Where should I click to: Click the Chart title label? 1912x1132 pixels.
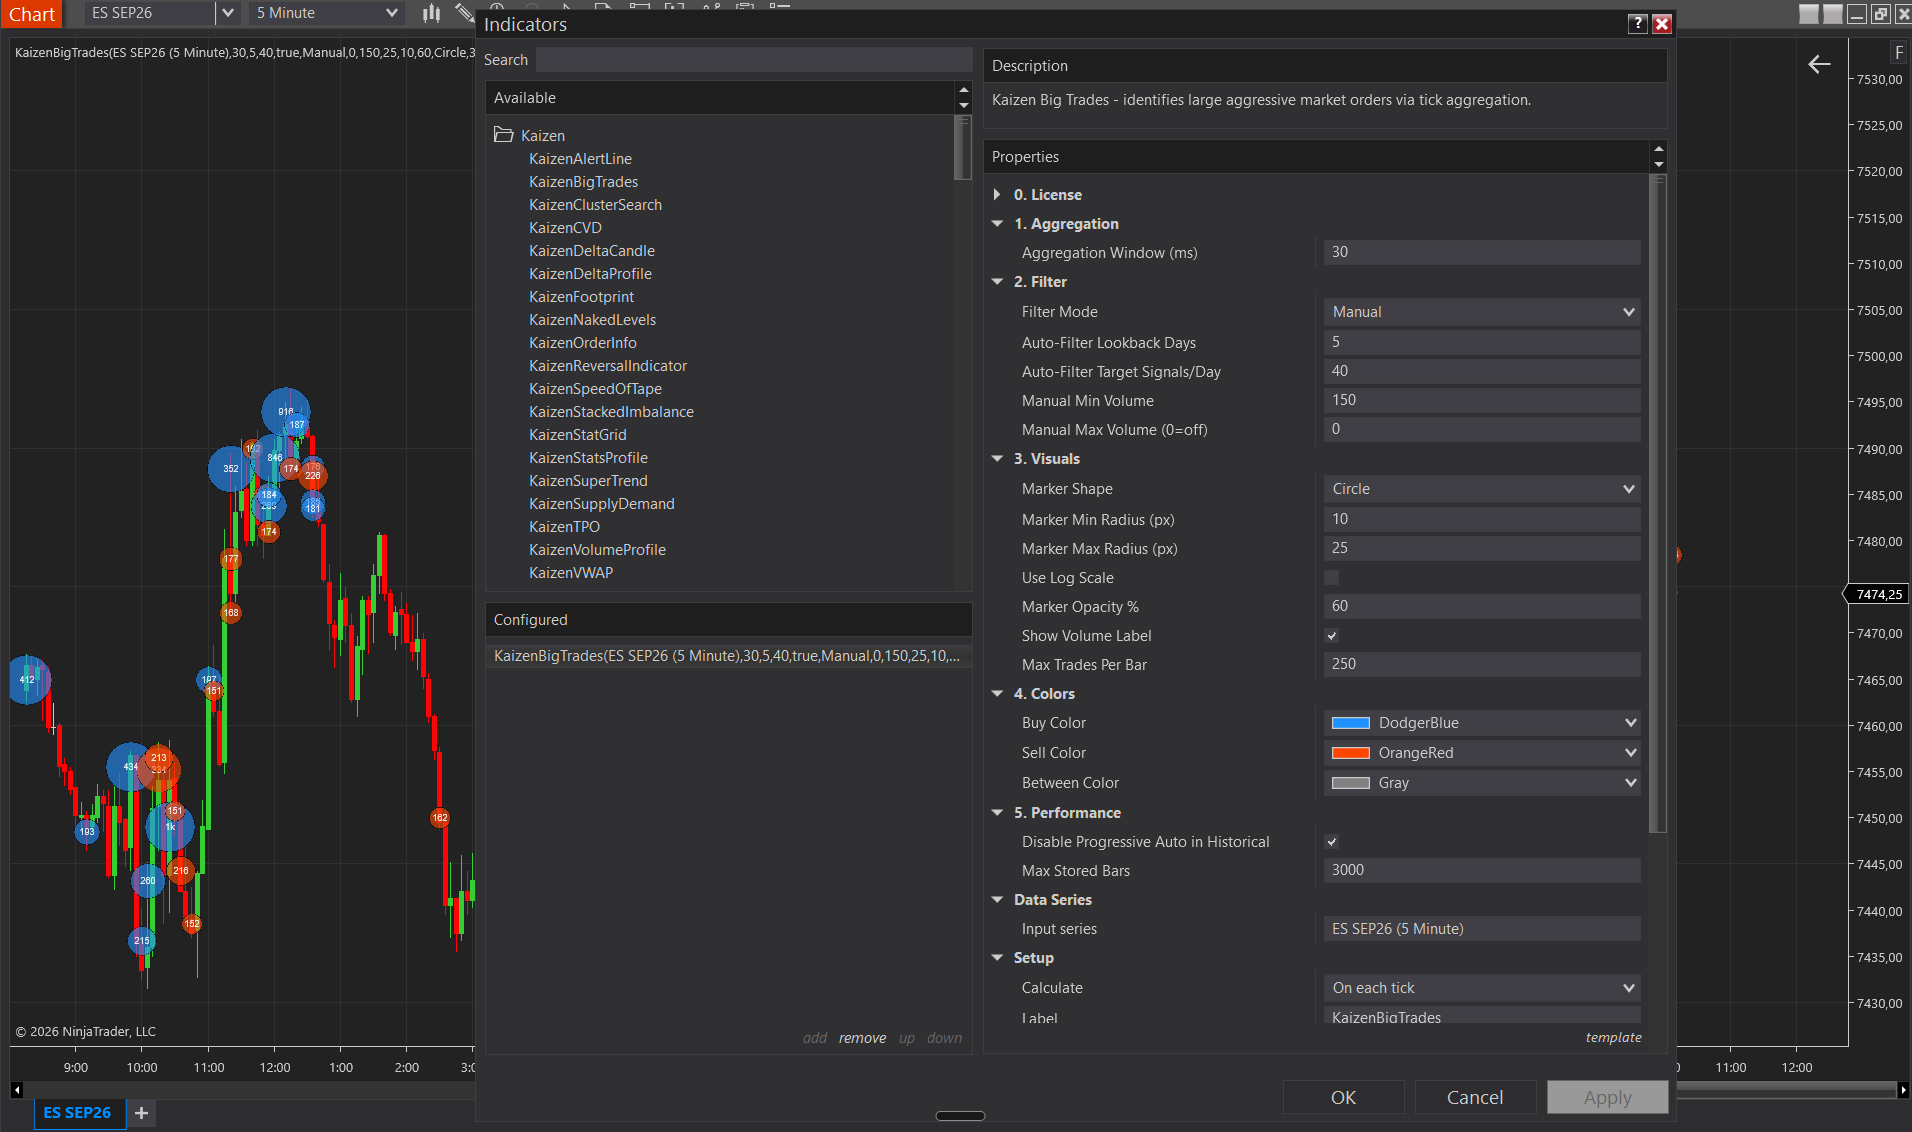pyautogui.click(x=32, y=14)
